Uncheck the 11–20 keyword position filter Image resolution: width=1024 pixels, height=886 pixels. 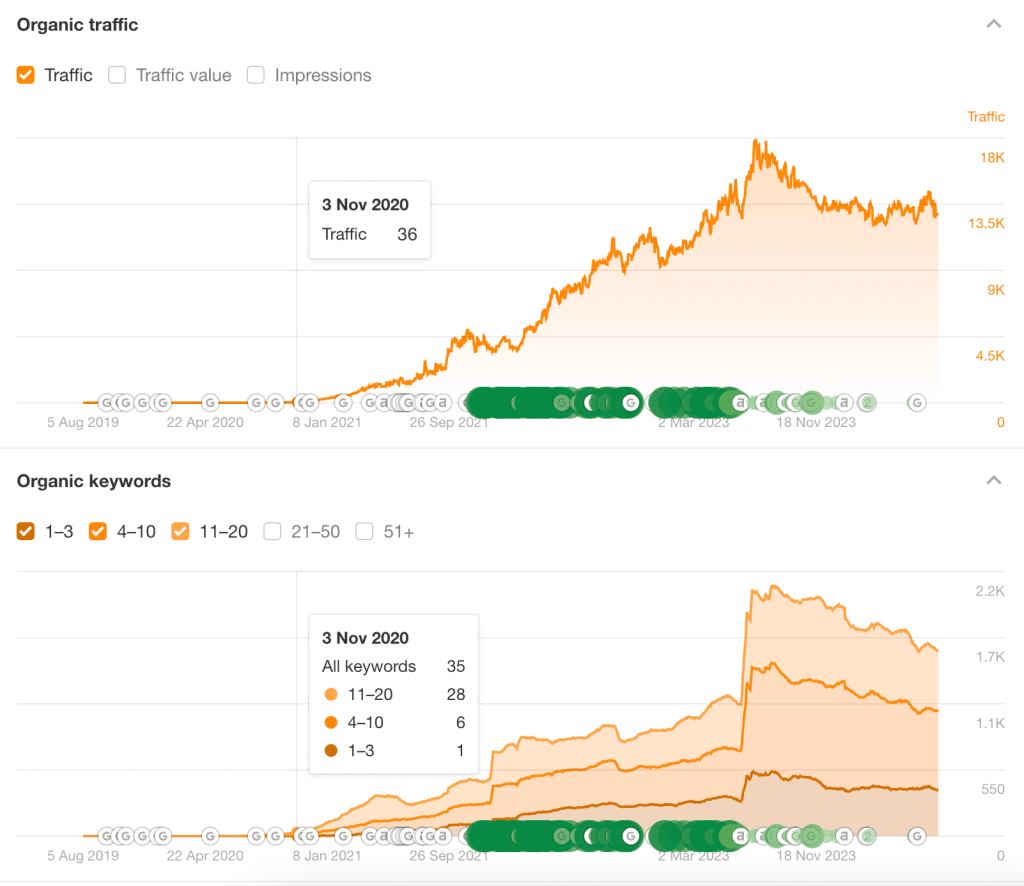tap(180, 531)
